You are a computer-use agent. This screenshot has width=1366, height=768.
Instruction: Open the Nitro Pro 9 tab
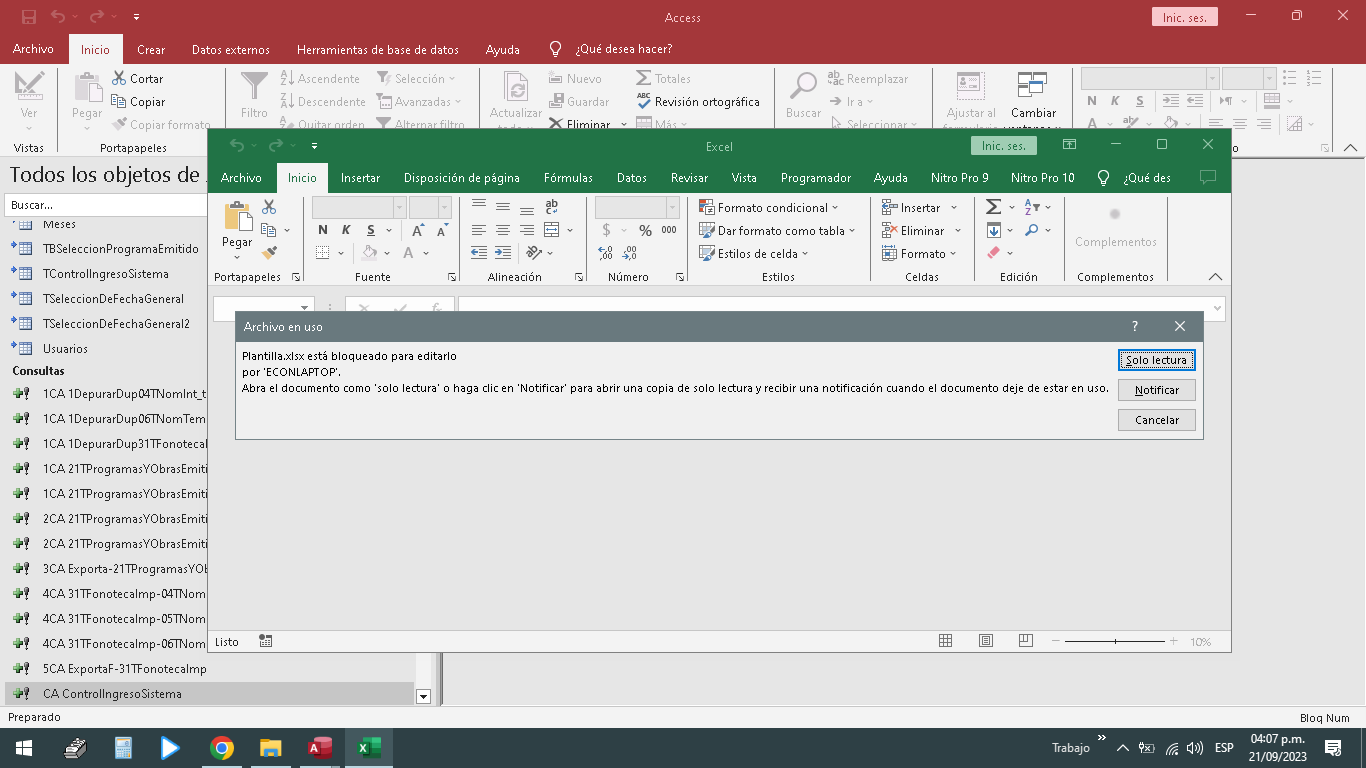[x=959, y=177]
